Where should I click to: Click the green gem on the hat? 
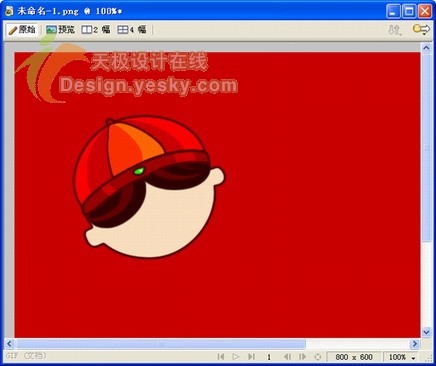pos(139,171)
